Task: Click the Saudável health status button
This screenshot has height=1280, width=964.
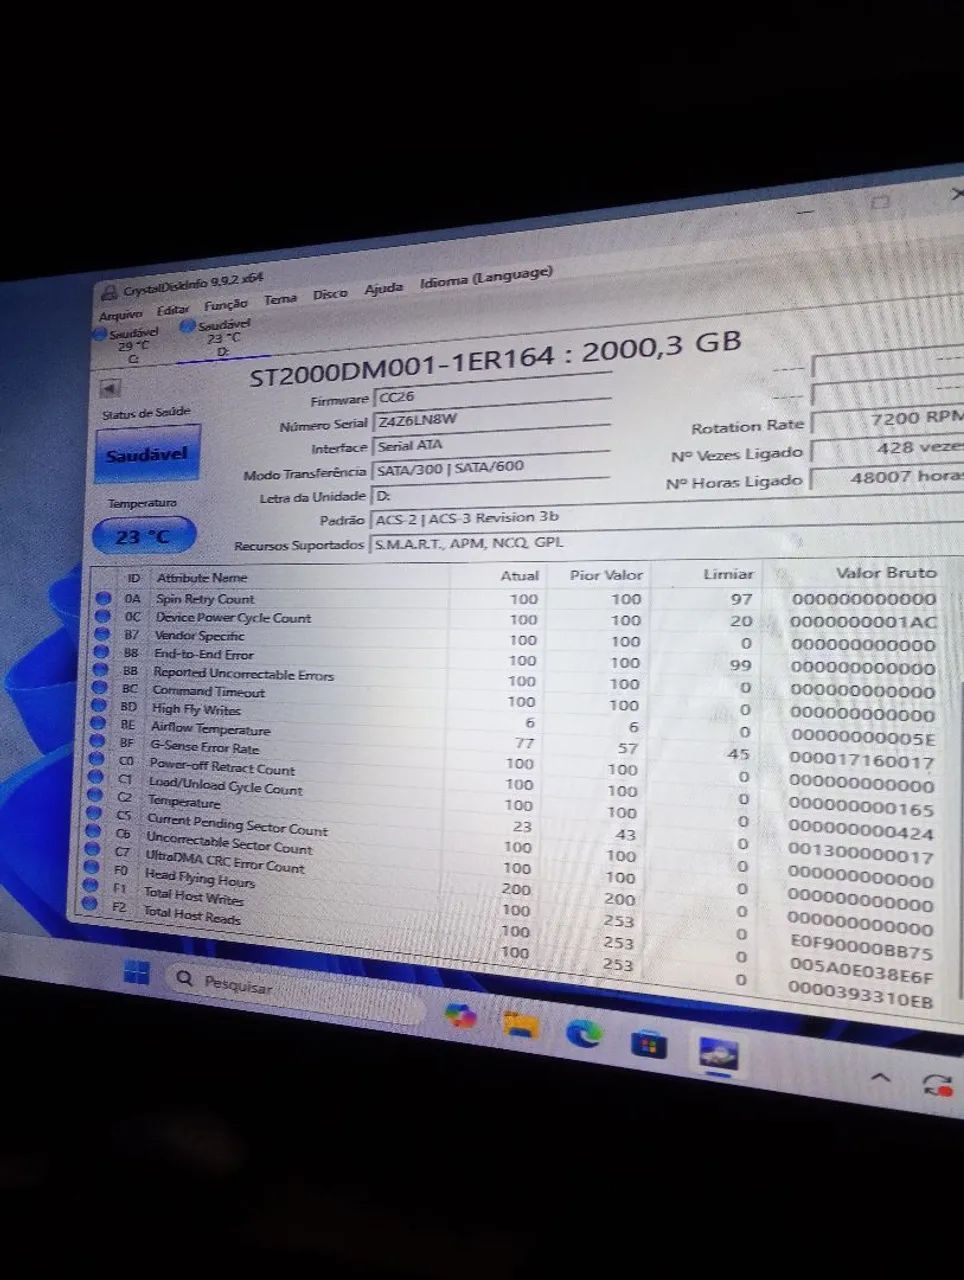Action: (148, 455)
